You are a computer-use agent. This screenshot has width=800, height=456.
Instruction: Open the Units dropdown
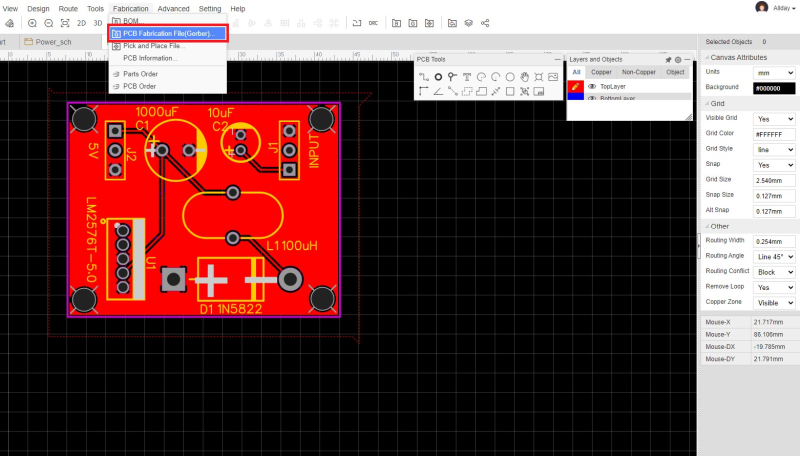tap(774, 73)
